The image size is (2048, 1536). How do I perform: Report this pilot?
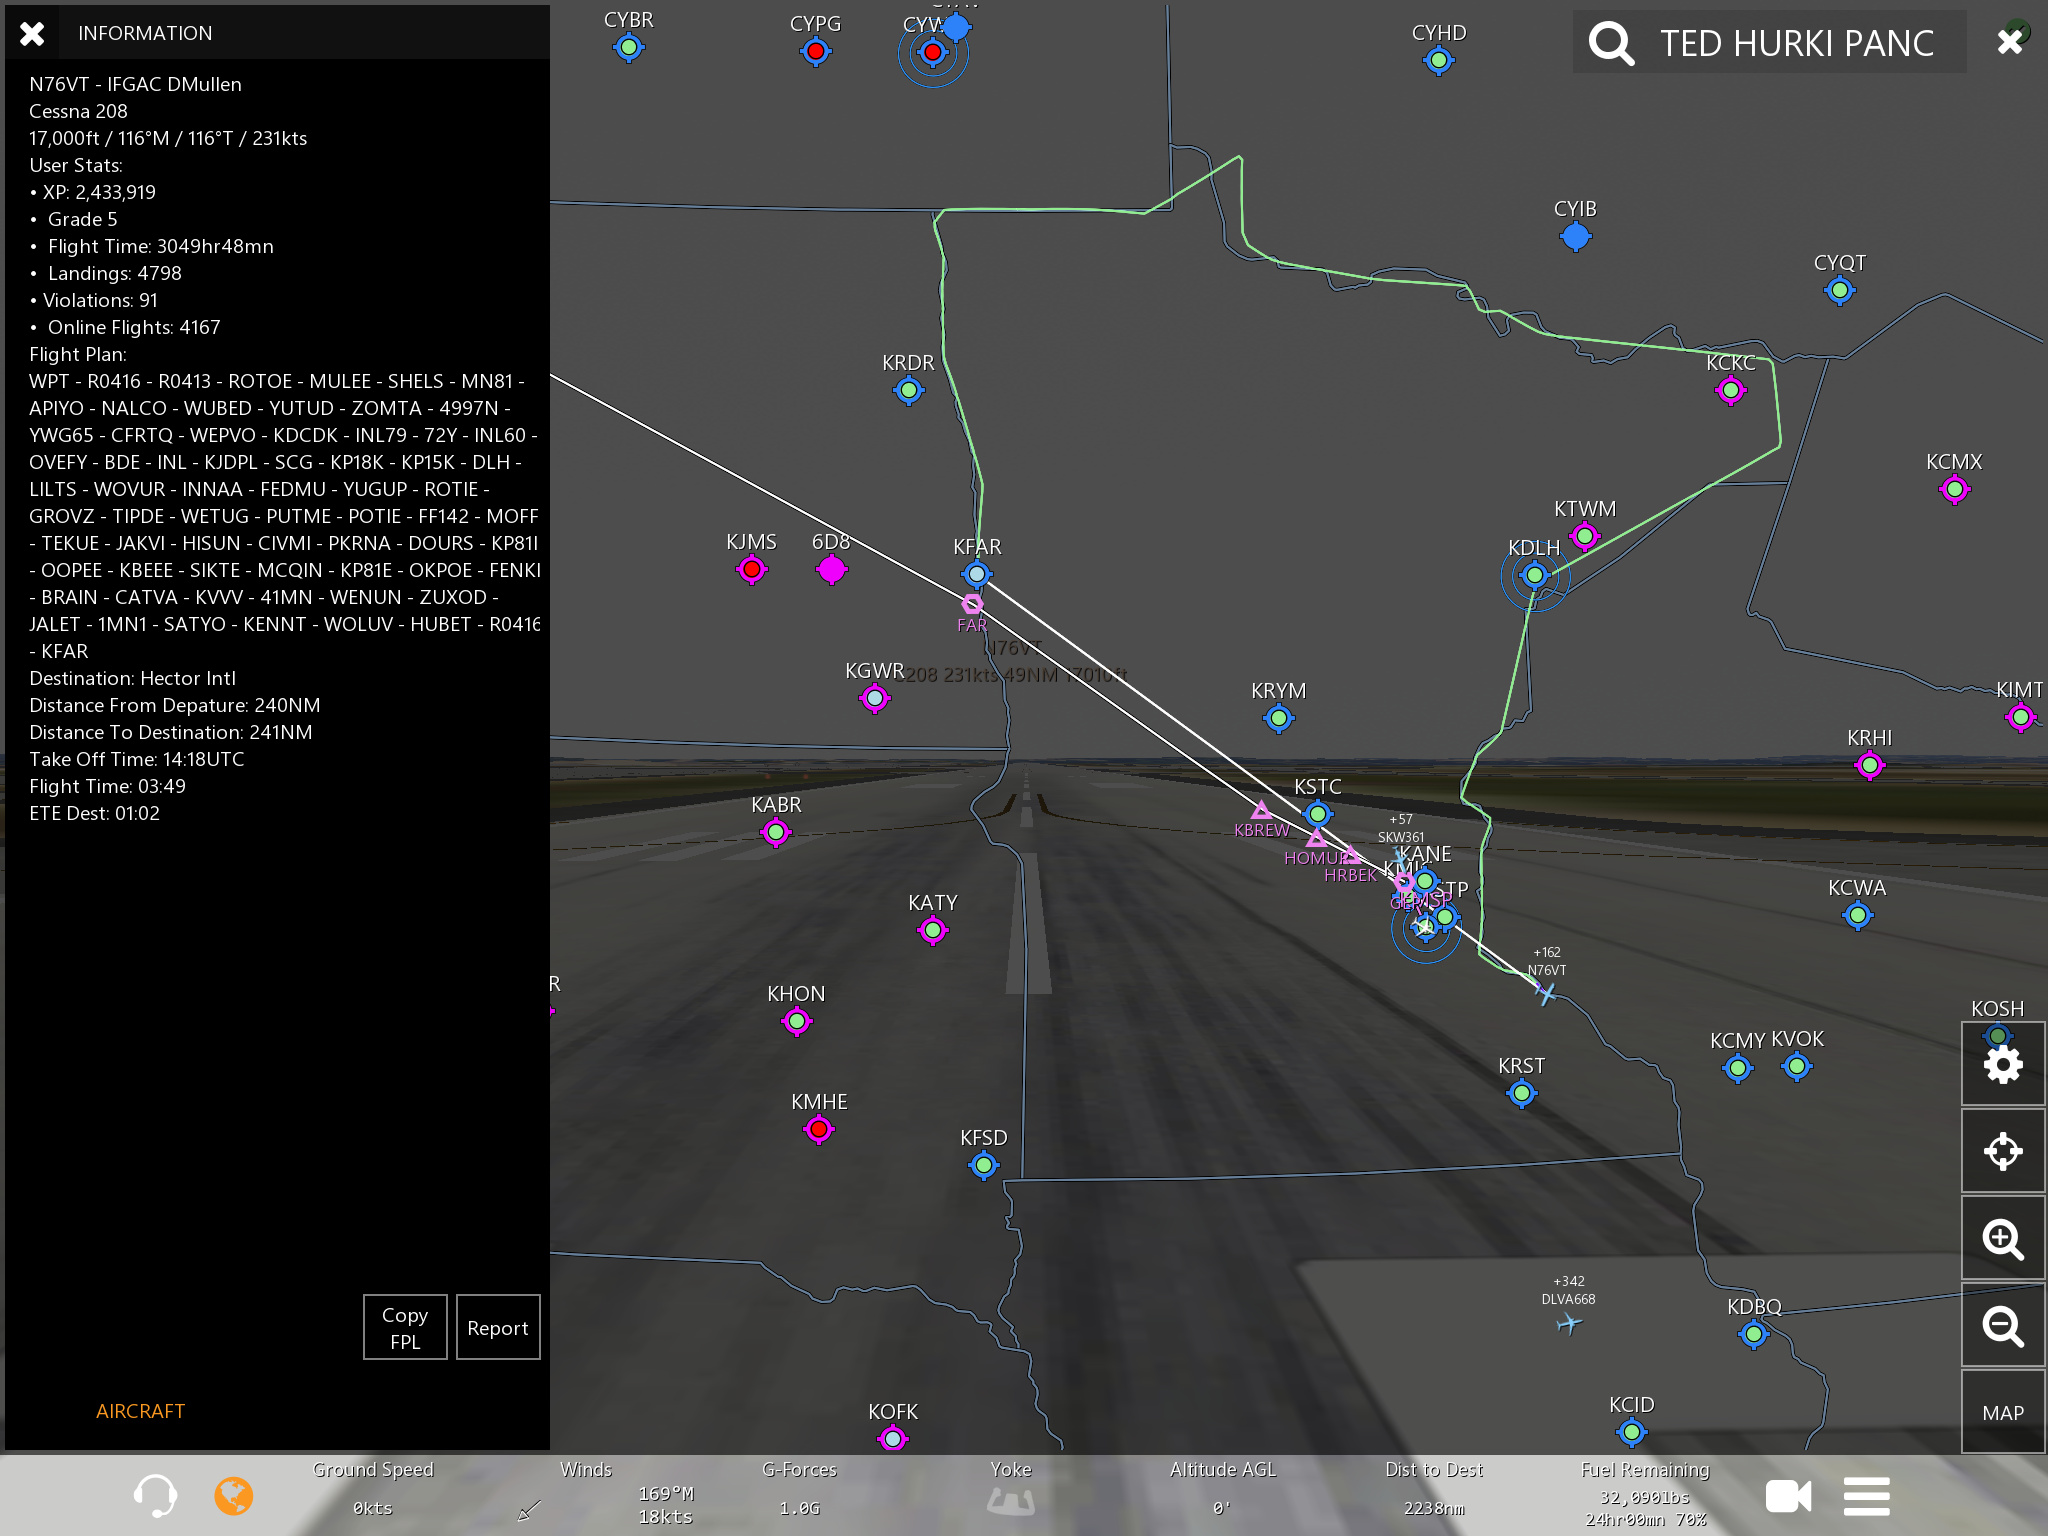(x=497, y=1327)
